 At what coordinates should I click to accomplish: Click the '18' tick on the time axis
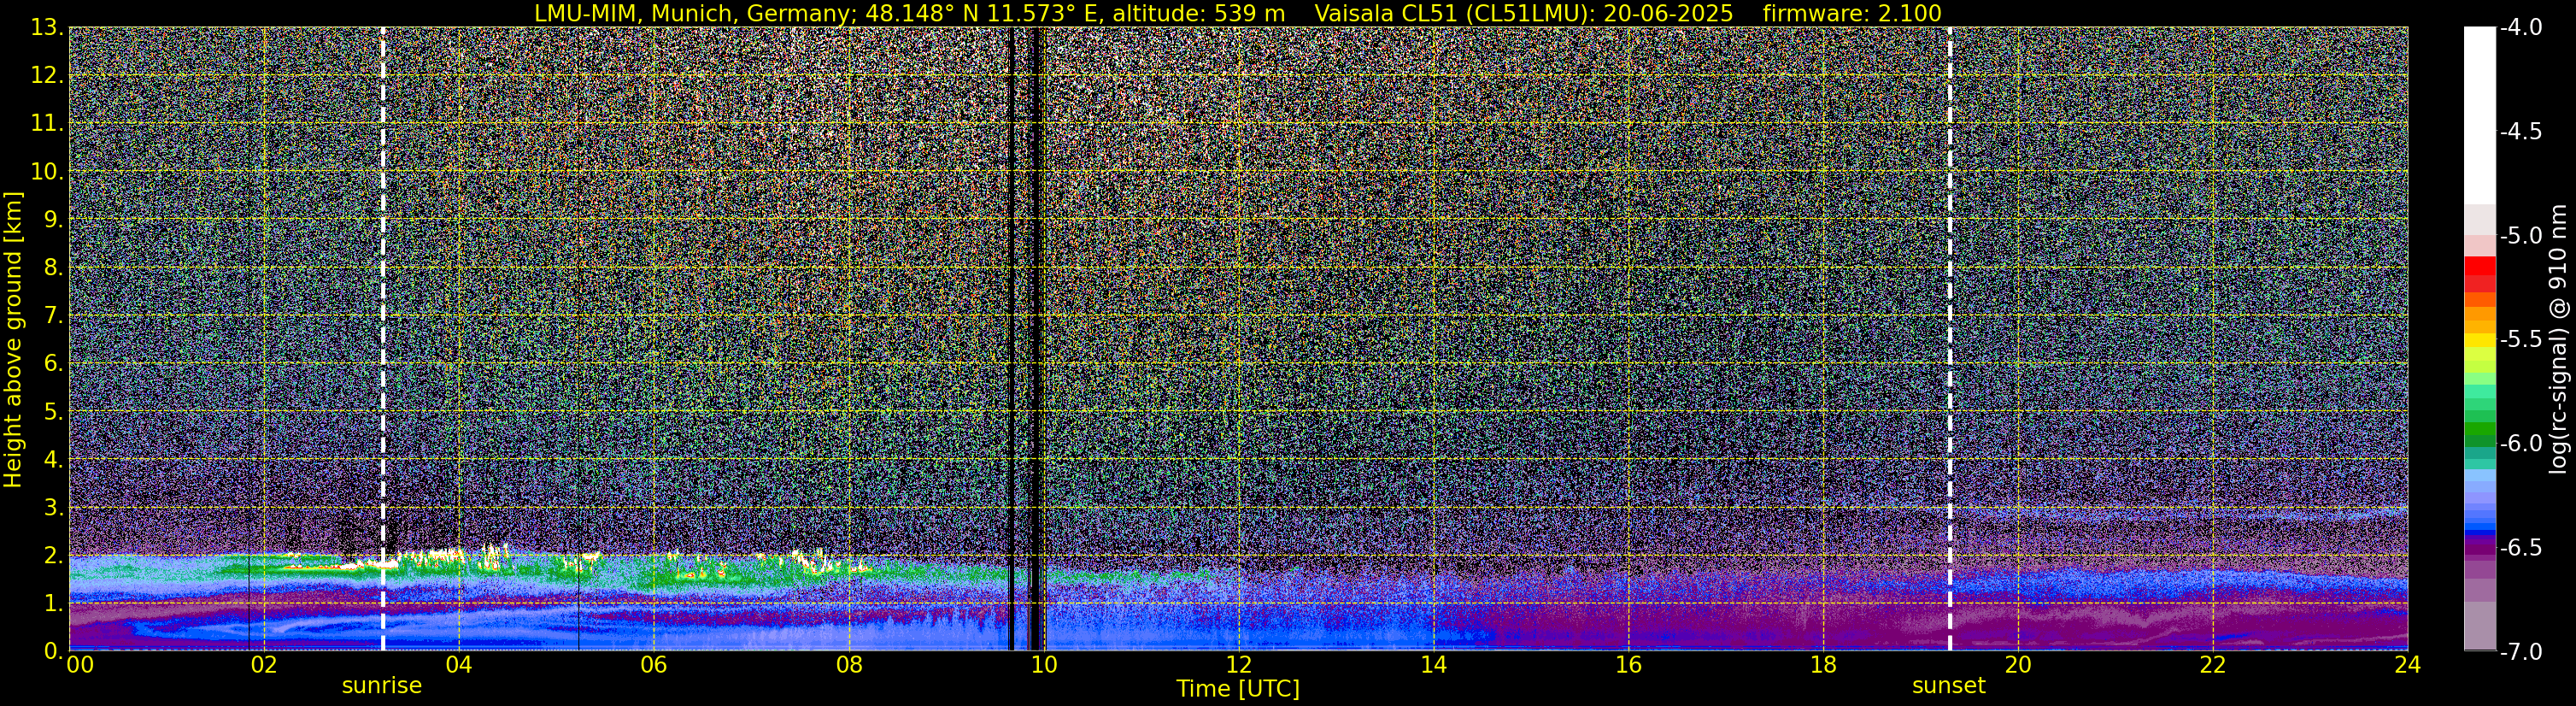pos(1823,665)
